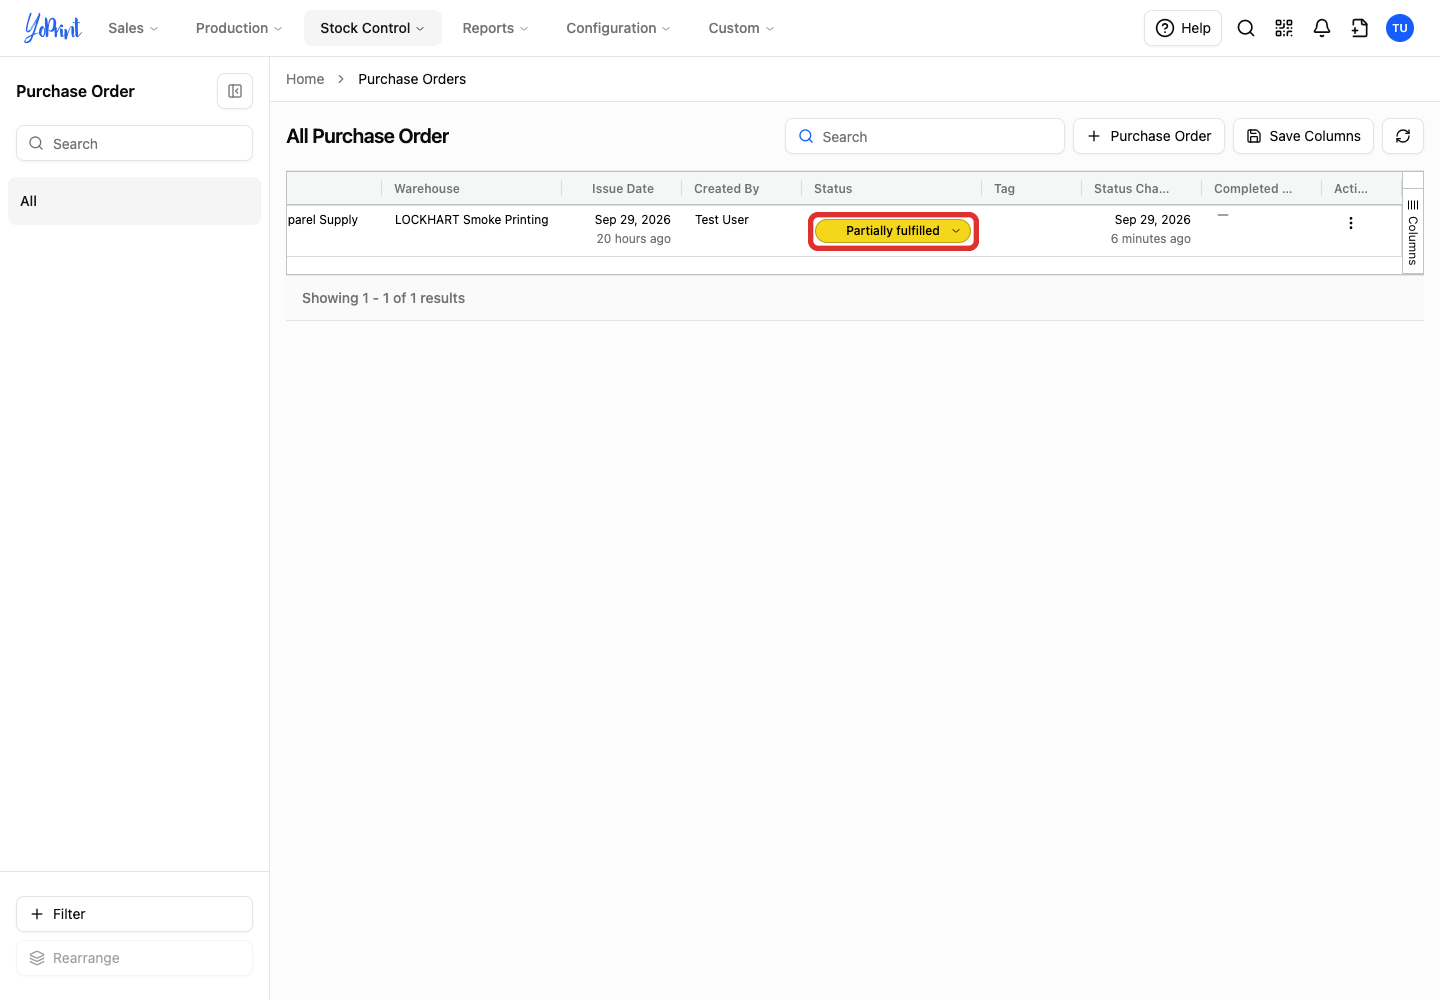Viewport: 1440px width, 1000px height.
Task: Focus the All Purchase Order search field
Action: tap(925, 136)
